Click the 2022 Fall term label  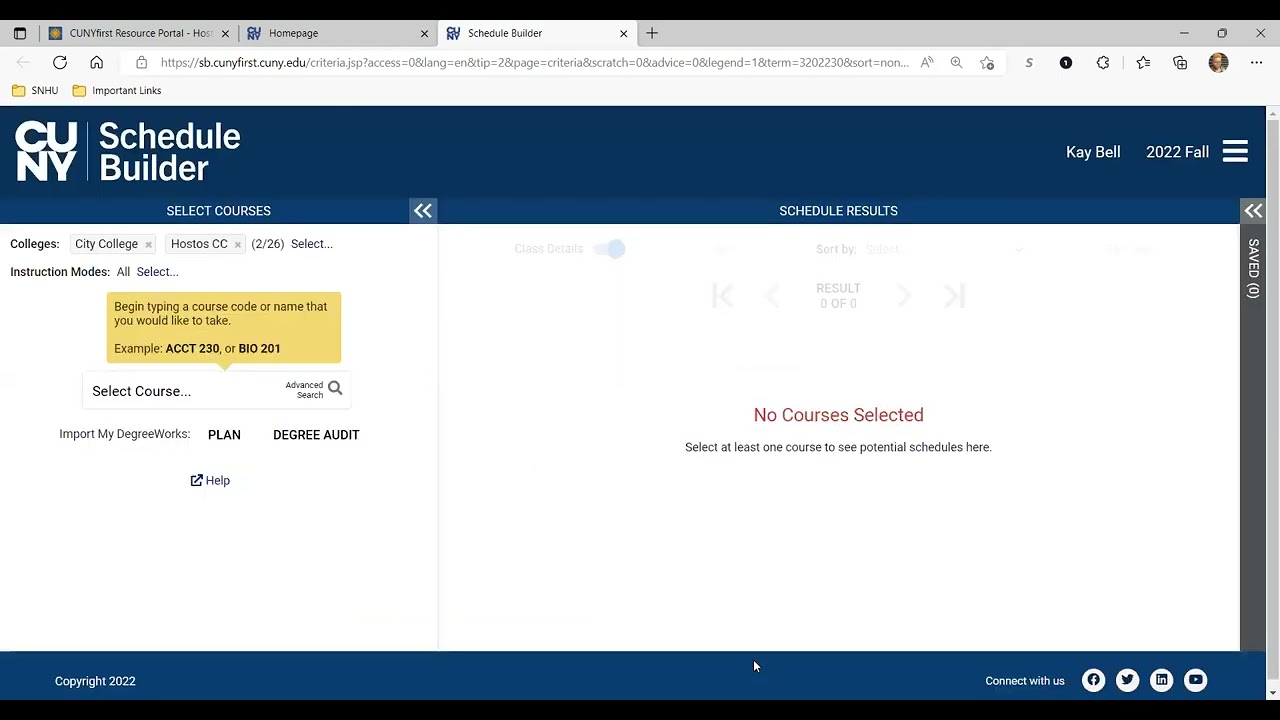coord(1177,152)
